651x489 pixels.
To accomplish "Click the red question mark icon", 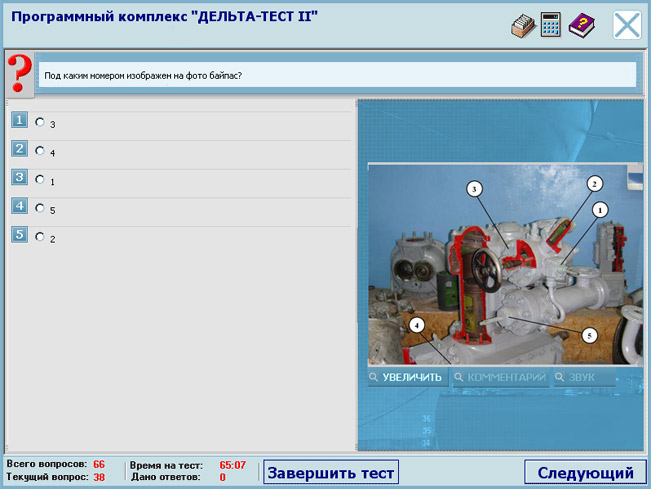I will click(x=20, y=74).
